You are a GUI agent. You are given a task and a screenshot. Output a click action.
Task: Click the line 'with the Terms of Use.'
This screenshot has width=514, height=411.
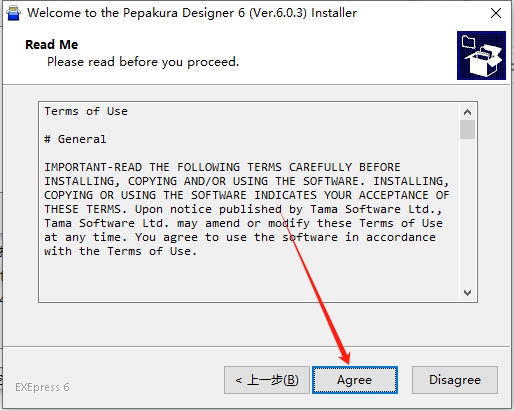(x=120, y=251)
